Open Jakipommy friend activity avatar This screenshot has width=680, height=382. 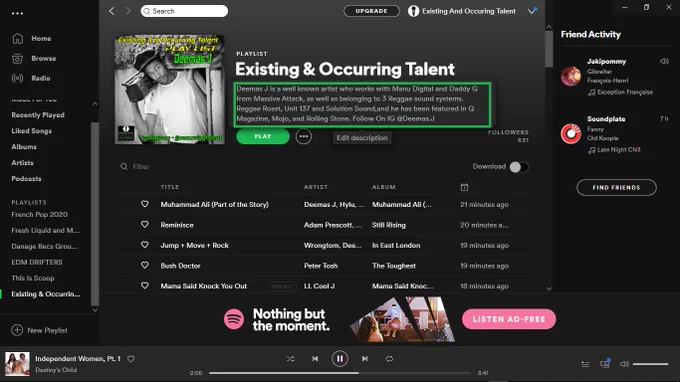click(x=570, y=76)
